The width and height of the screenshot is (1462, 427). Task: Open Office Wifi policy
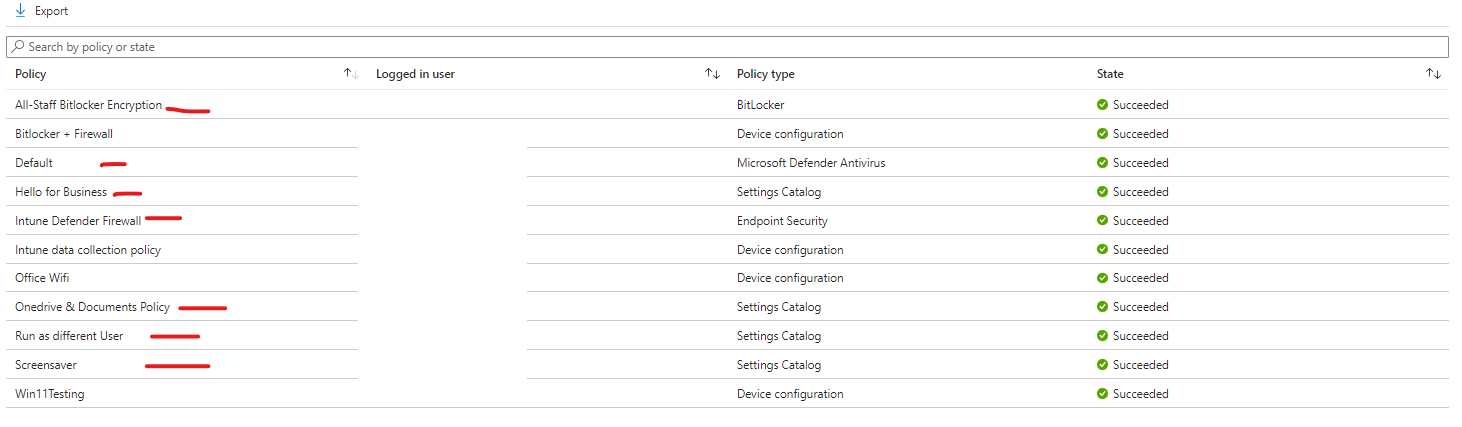coord(42,278)
